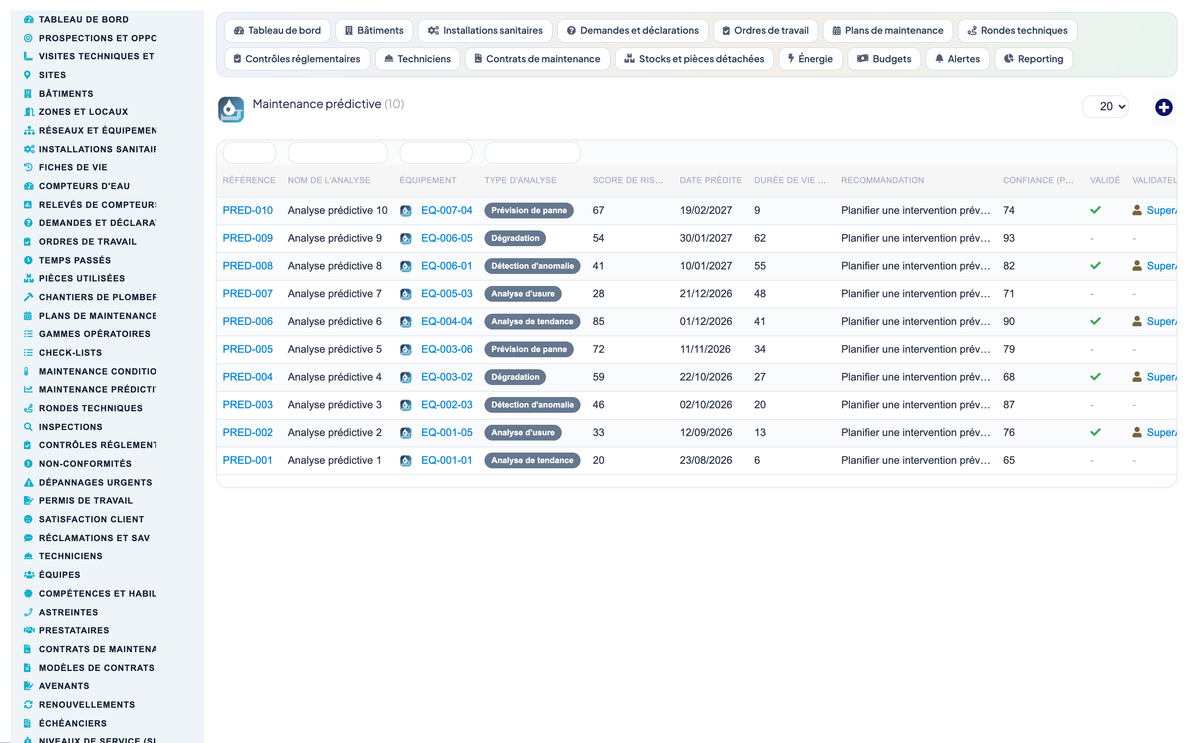Open the Alertes tab
1200x743 pixels.
click(x=957, y=59)
